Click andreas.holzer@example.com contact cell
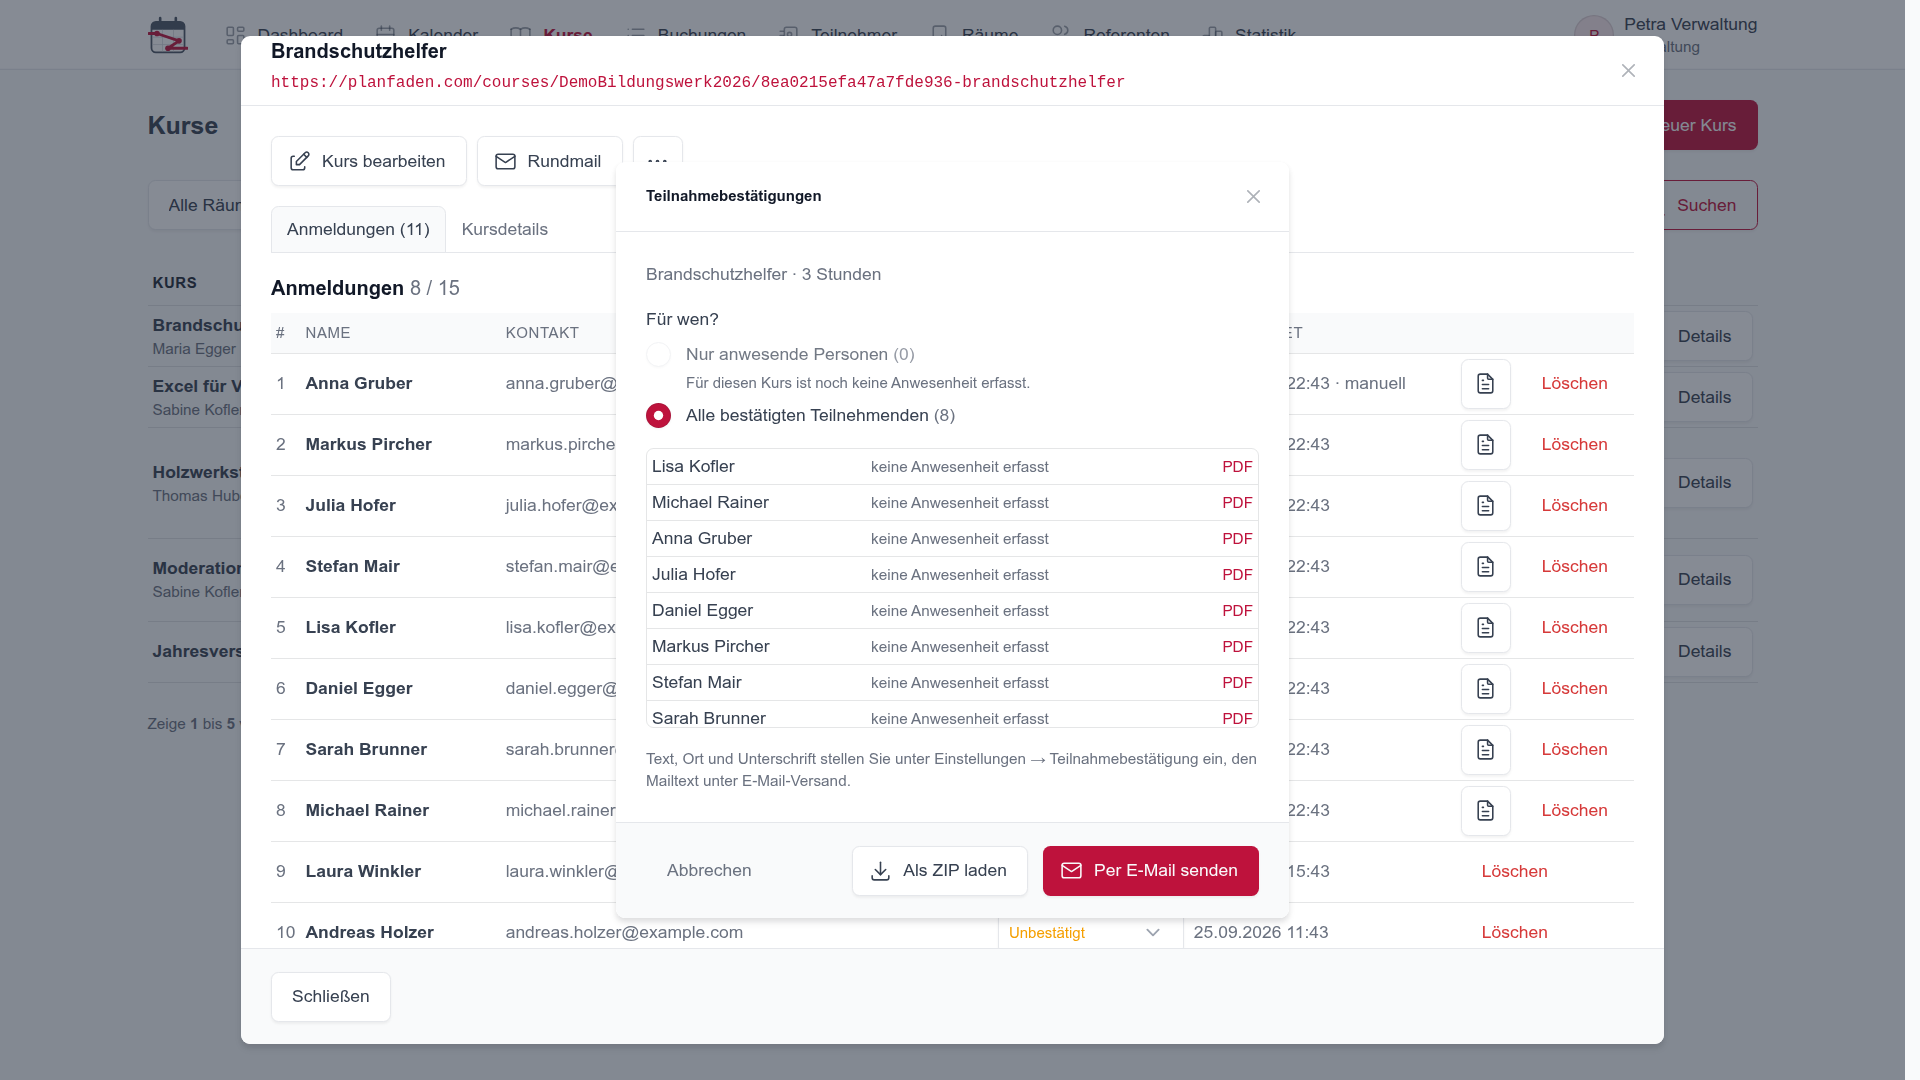 click(624, 933)
